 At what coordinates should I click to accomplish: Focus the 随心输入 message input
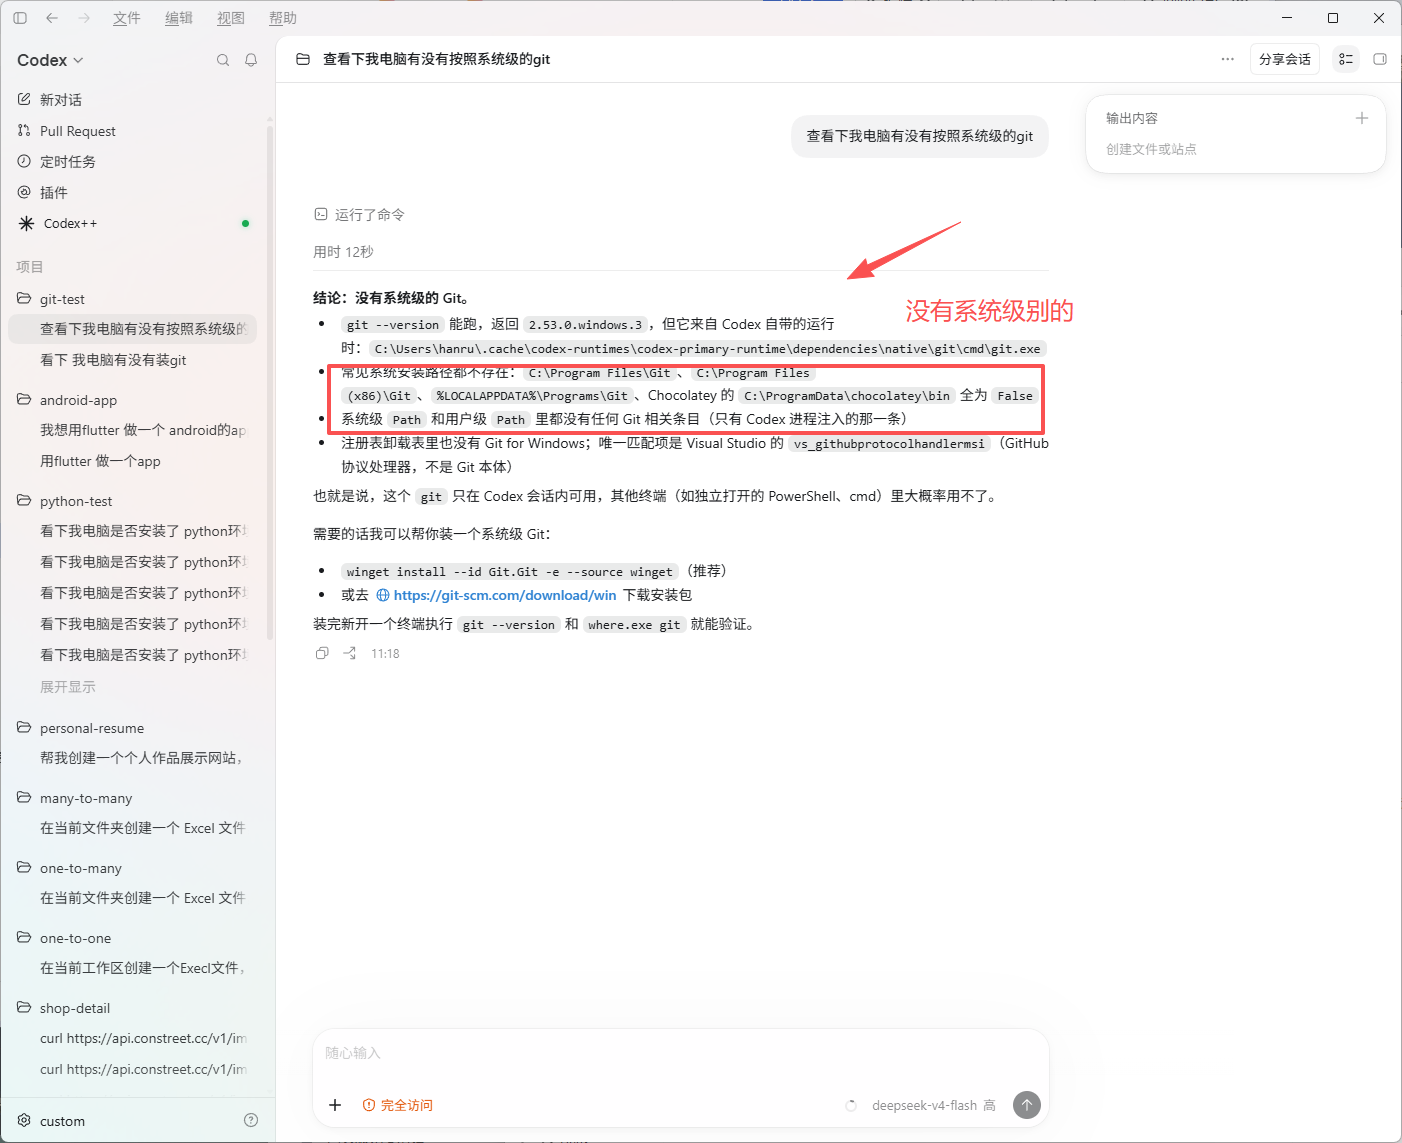[x=680, y=1053]
